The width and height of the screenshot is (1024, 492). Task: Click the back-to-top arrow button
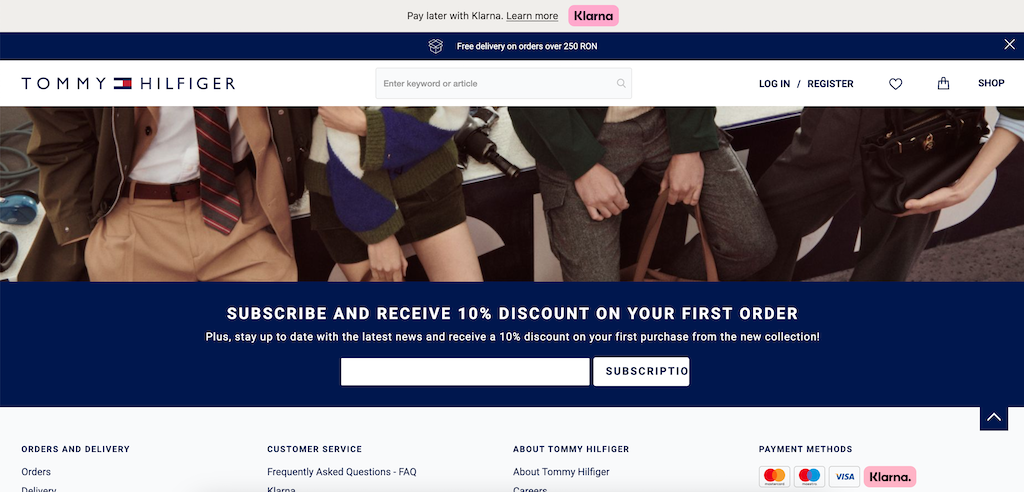tap(993, 417)
